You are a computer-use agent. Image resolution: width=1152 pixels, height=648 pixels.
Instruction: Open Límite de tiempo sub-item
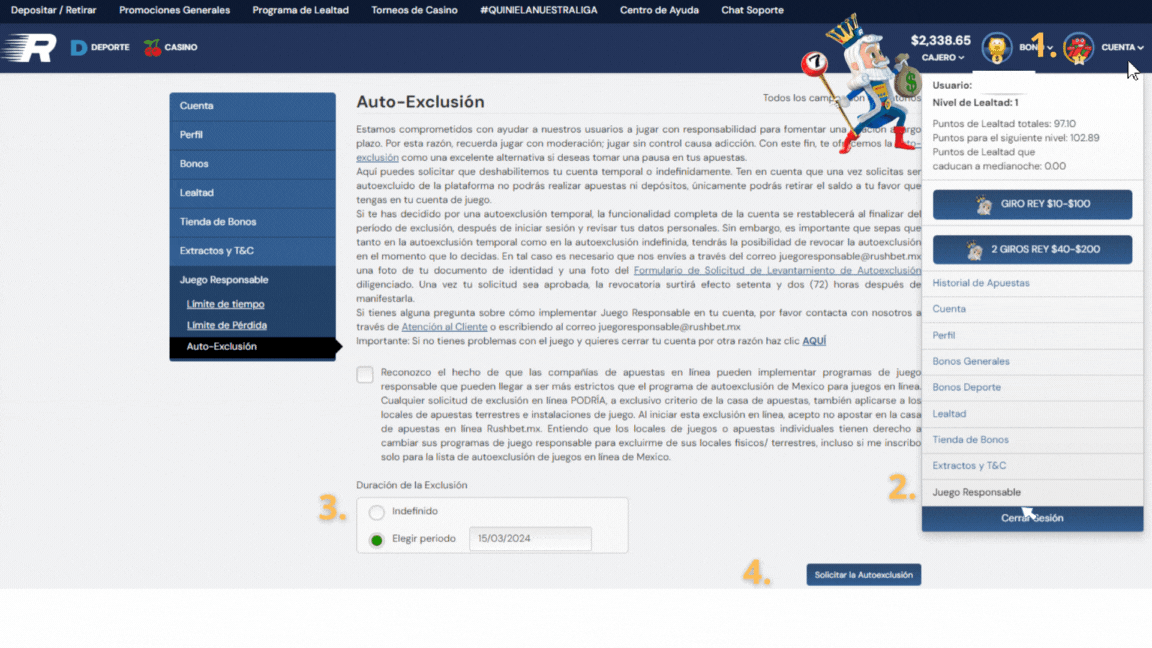point(226,304)
